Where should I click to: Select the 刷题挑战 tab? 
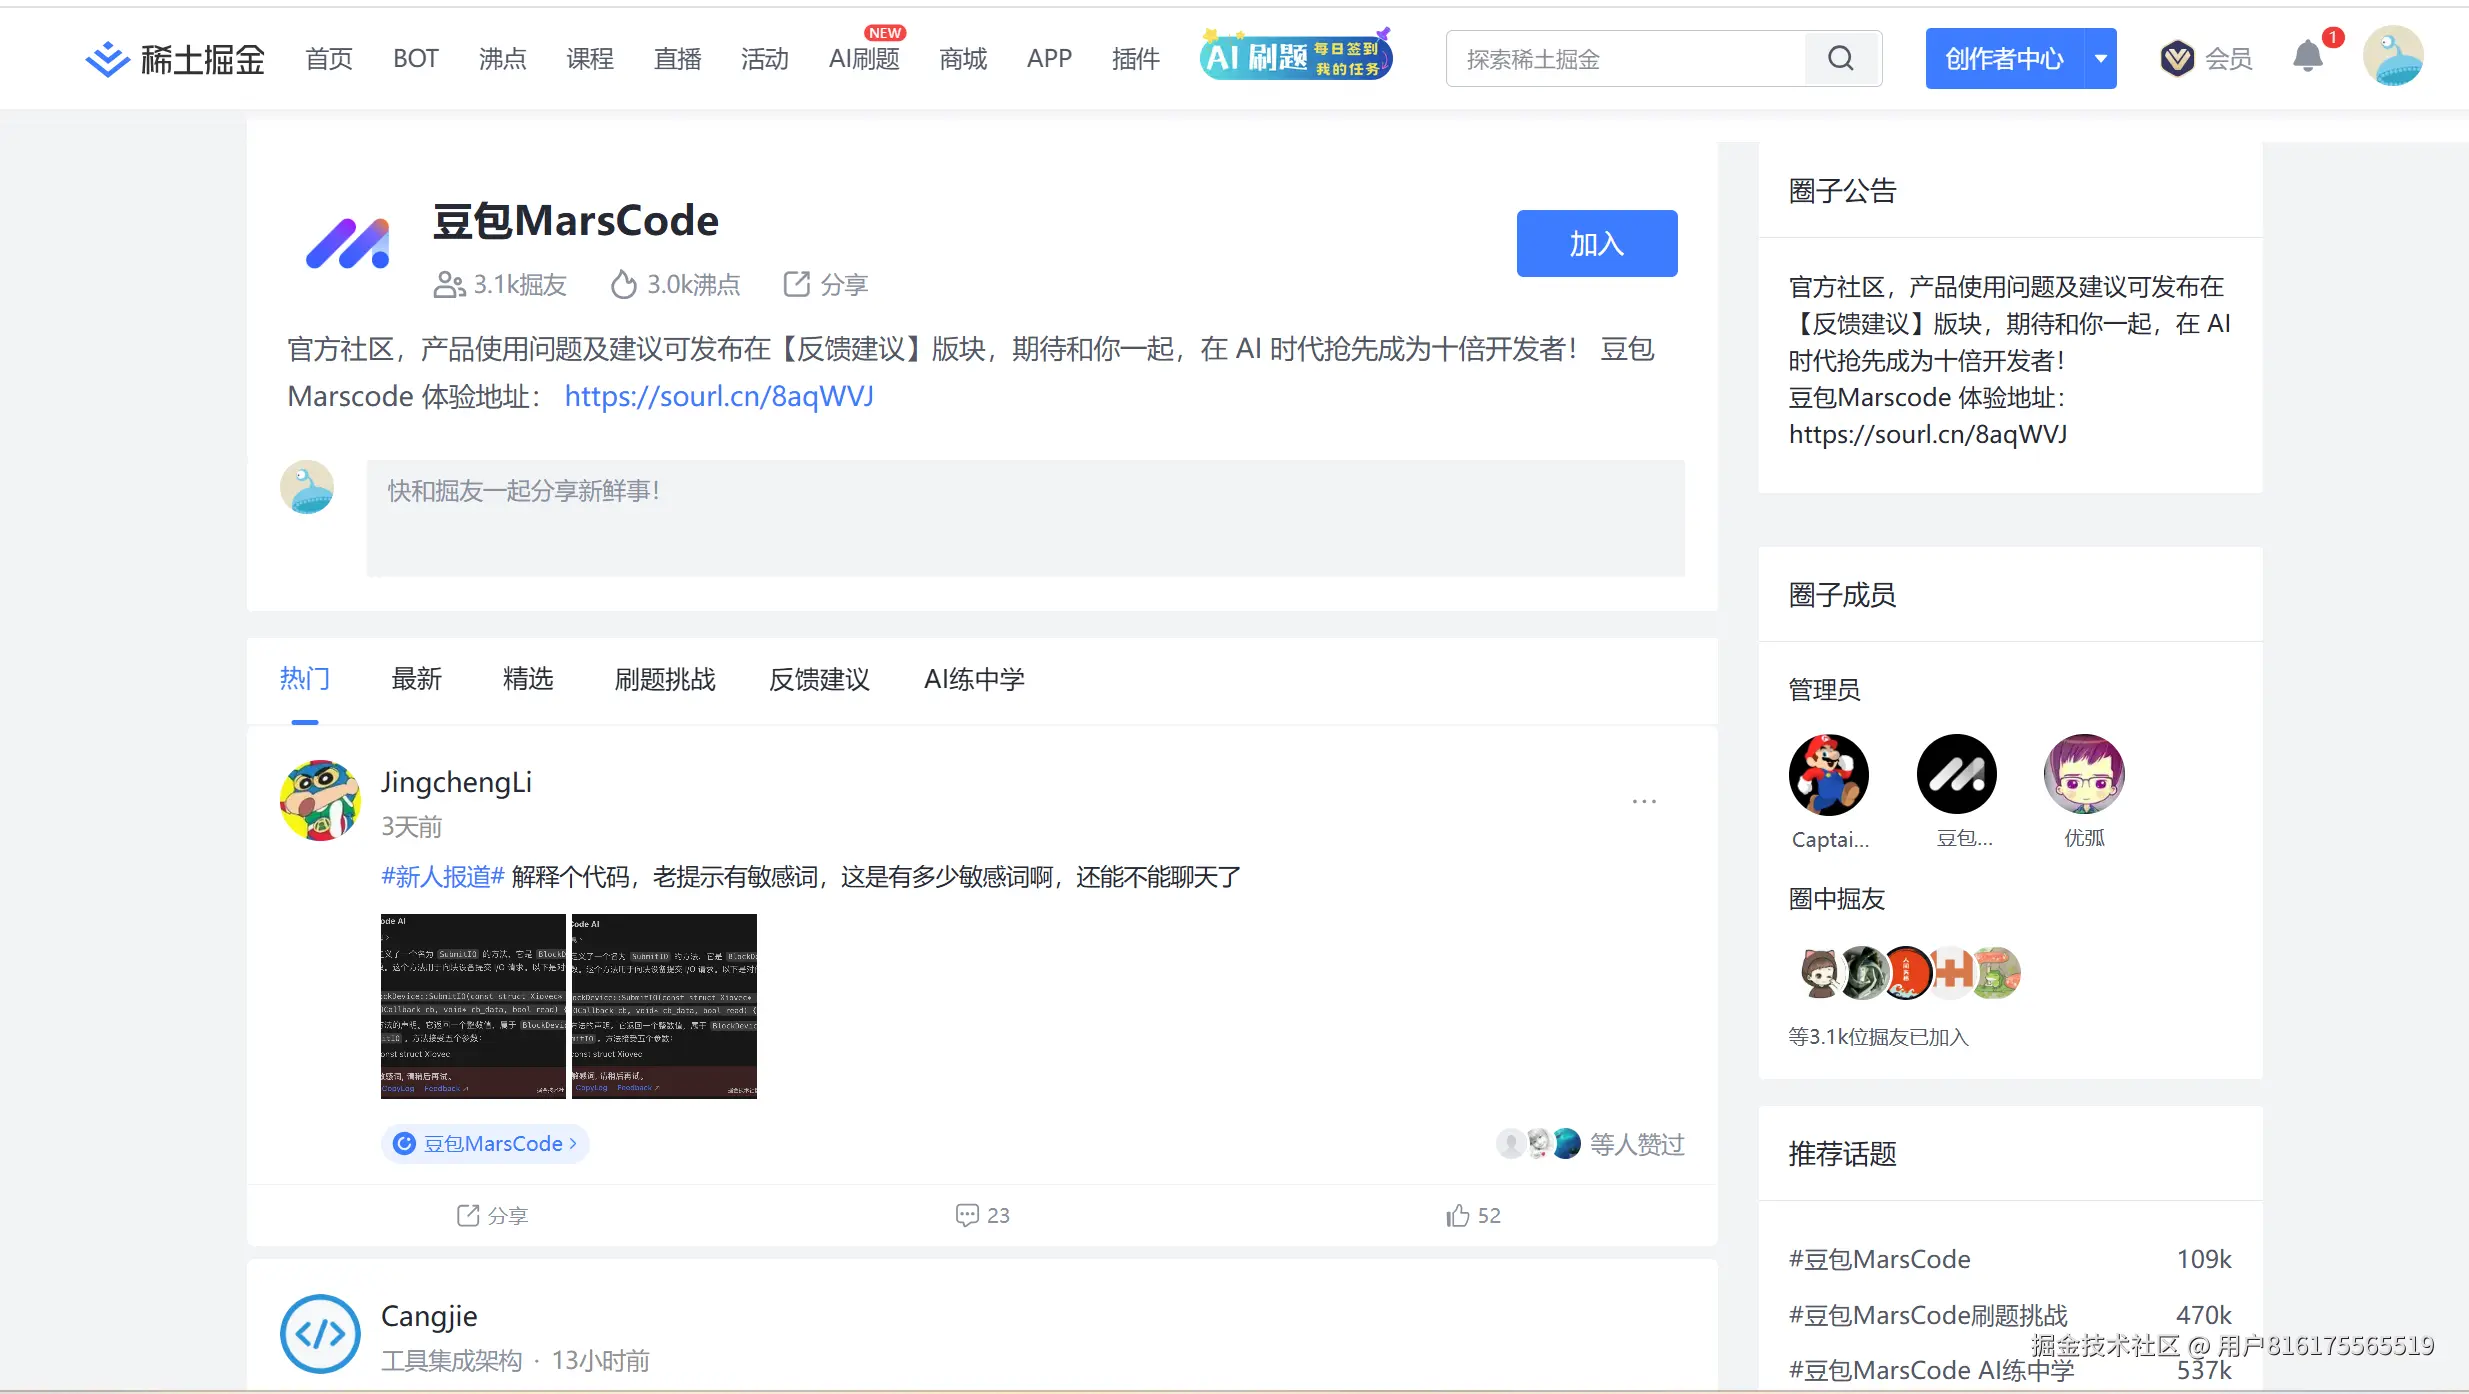click(x=665, y=679)
